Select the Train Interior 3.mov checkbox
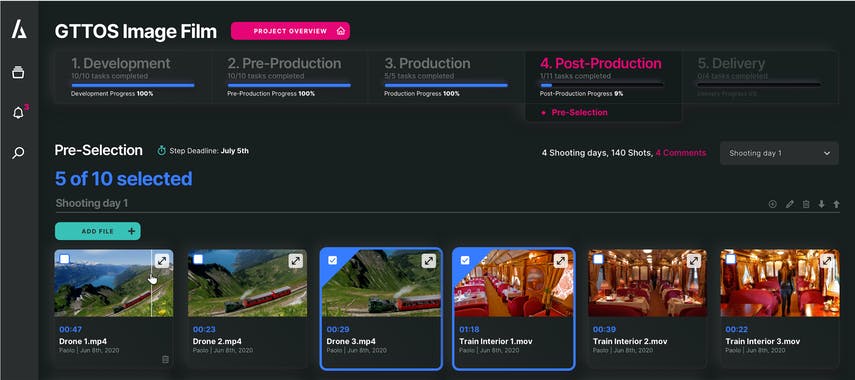Image resolution: width=855 pixels, height=380 pixels. 731,260
